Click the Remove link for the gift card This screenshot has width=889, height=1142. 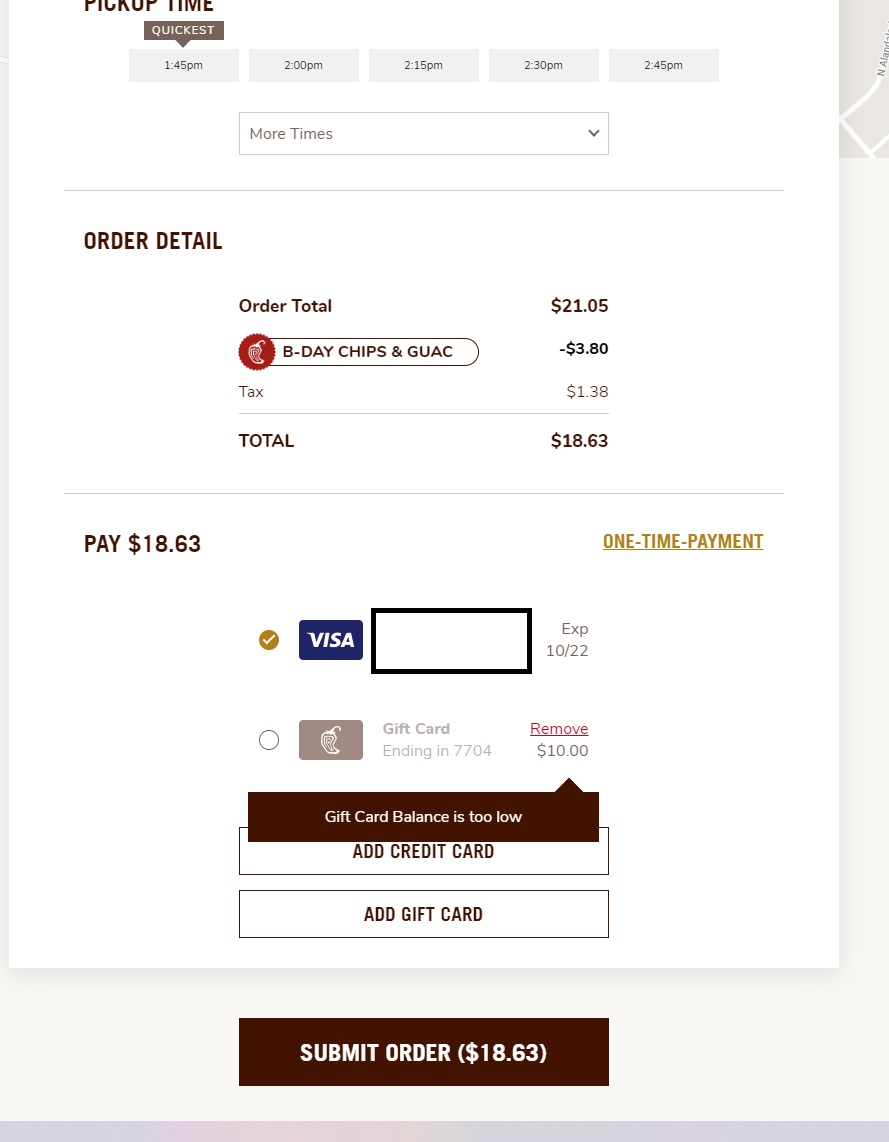(558, 728)
